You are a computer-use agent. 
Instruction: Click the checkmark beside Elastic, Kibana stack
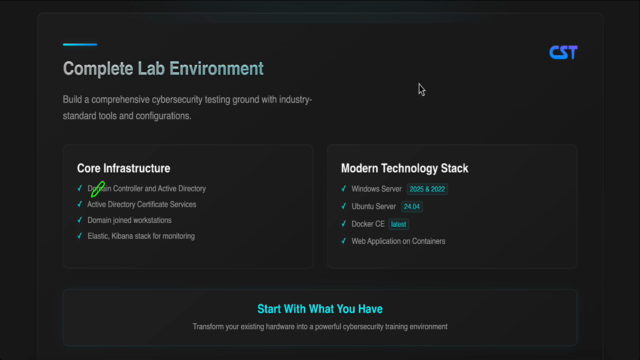80,236
